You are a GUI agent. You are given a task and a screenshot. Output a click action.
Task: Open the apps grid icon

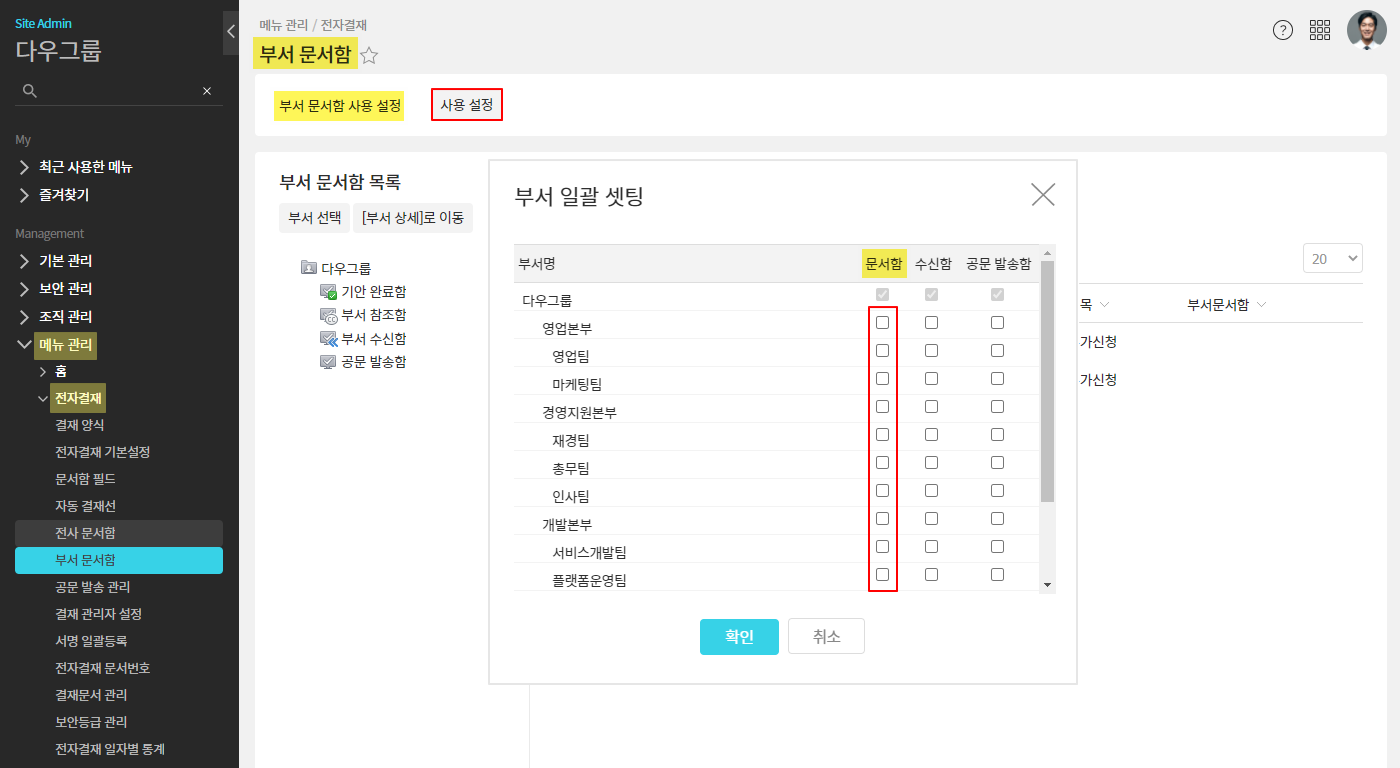point(1320,30)
